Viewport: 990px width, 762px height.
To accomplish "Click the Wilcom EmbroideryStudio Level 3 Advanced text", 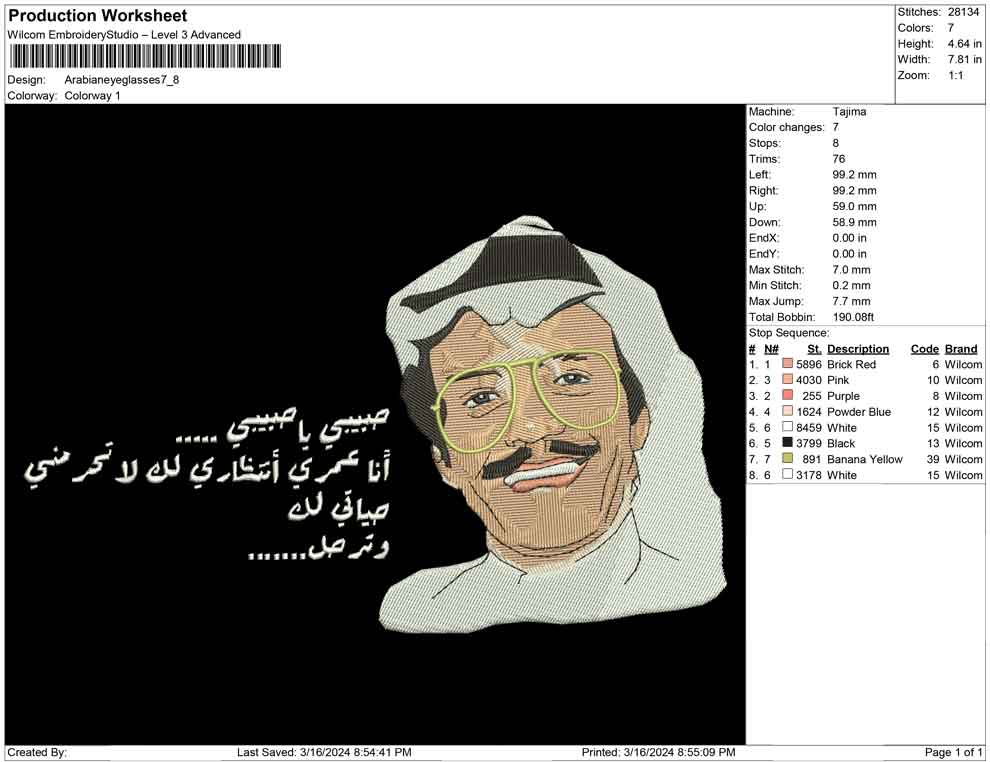I will 124,35.
